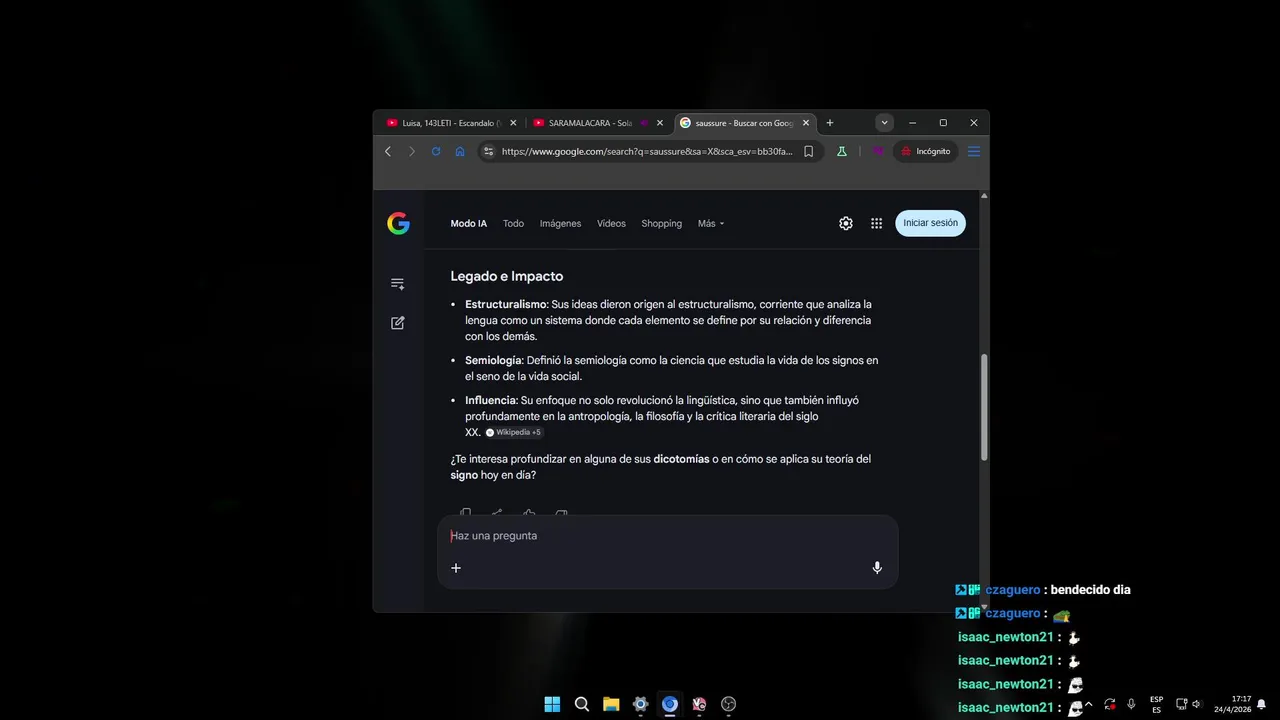Open File Explorer from the taskbar

(x=611, y=704)
